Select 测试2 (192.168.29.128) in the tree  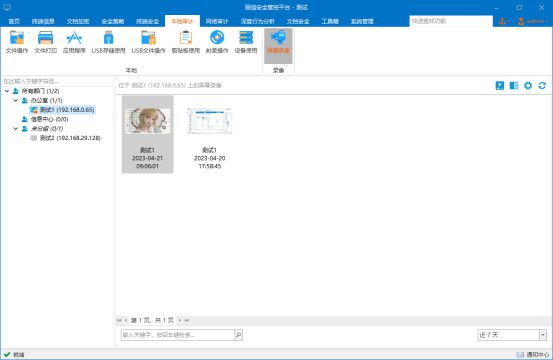coord(70,138)
